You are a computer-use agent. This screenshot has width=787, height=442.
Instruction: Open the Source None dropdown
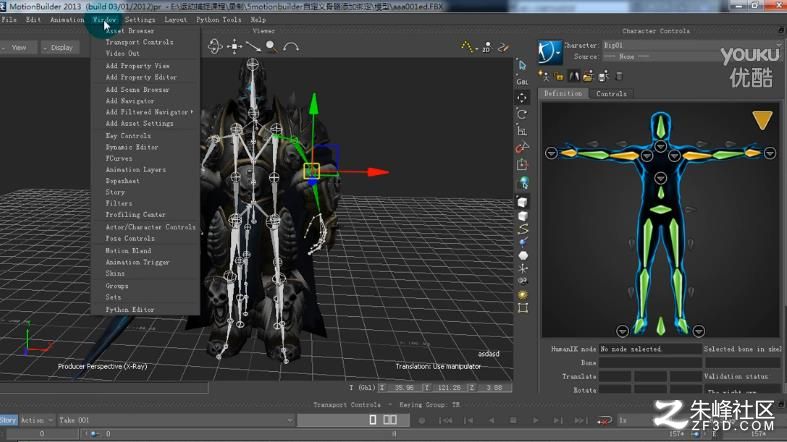click(x=691, y=57)
